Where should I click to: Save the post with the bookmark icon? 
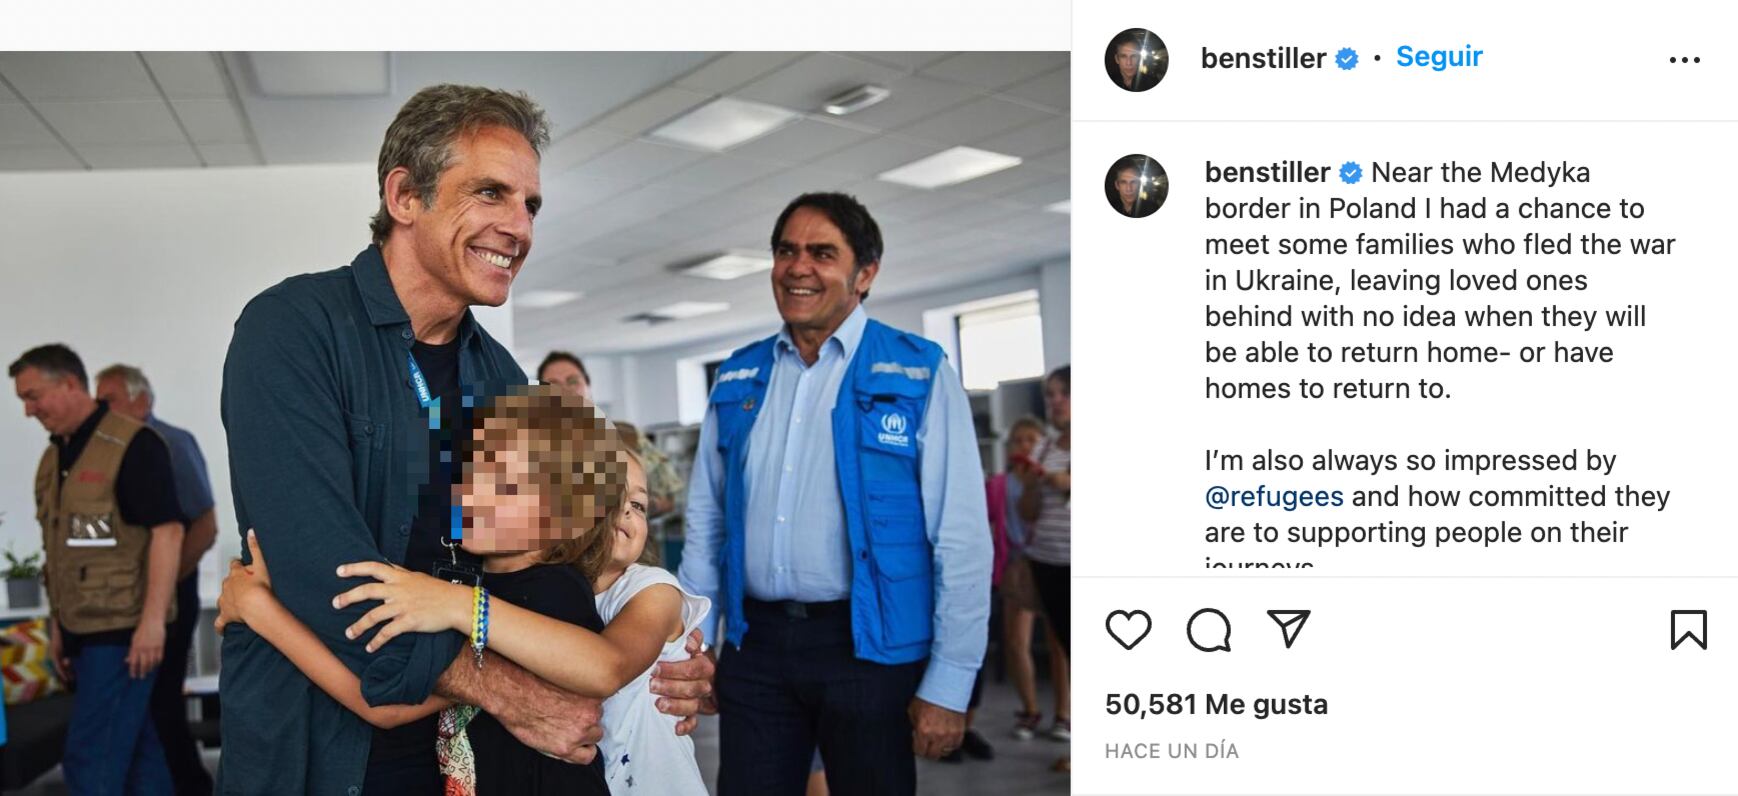click(x=1688, y=630)
